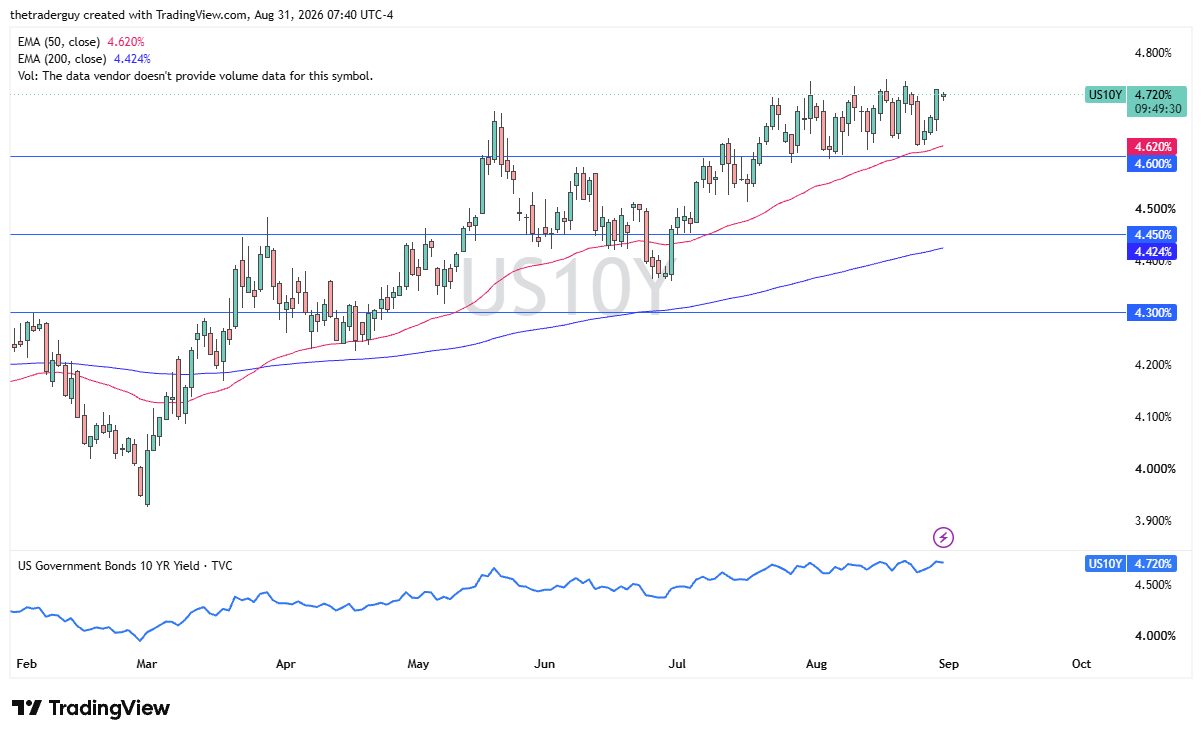Viewport: 1202px width, 738px height.
Task: Click the TradingView logo at bottom left
Action: (x=91, y=708)
